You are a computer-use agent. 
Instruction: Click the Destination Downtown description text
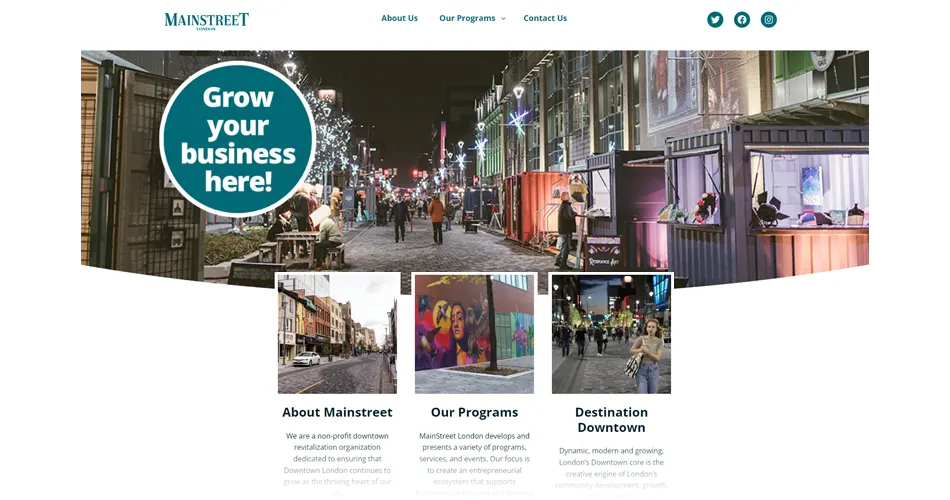point(611,473)
